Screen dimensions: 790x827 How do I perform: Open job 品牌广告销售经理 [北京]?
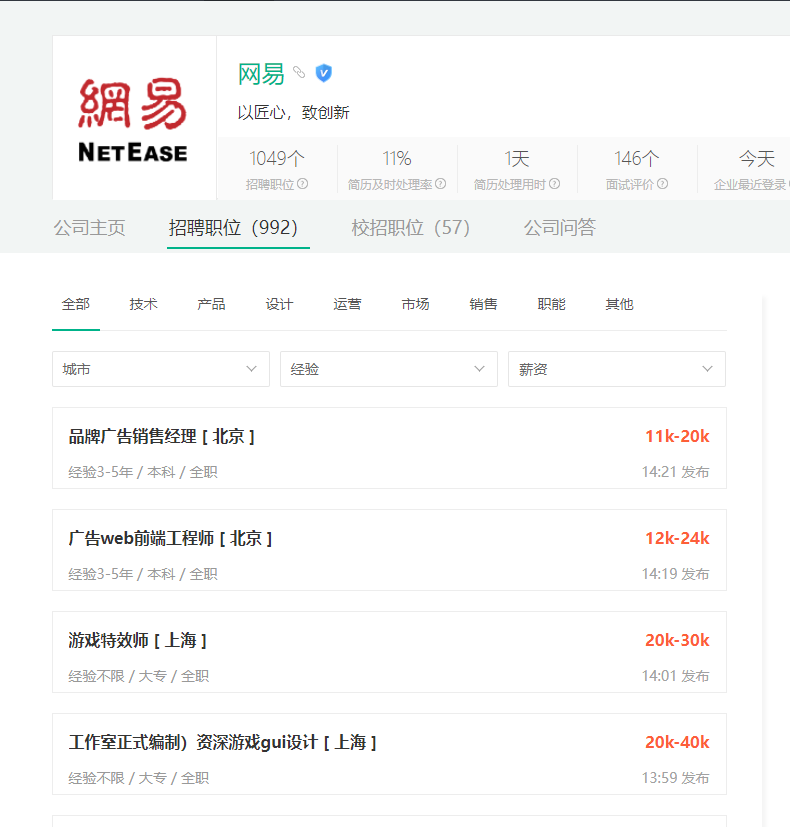tap(161, 437)
